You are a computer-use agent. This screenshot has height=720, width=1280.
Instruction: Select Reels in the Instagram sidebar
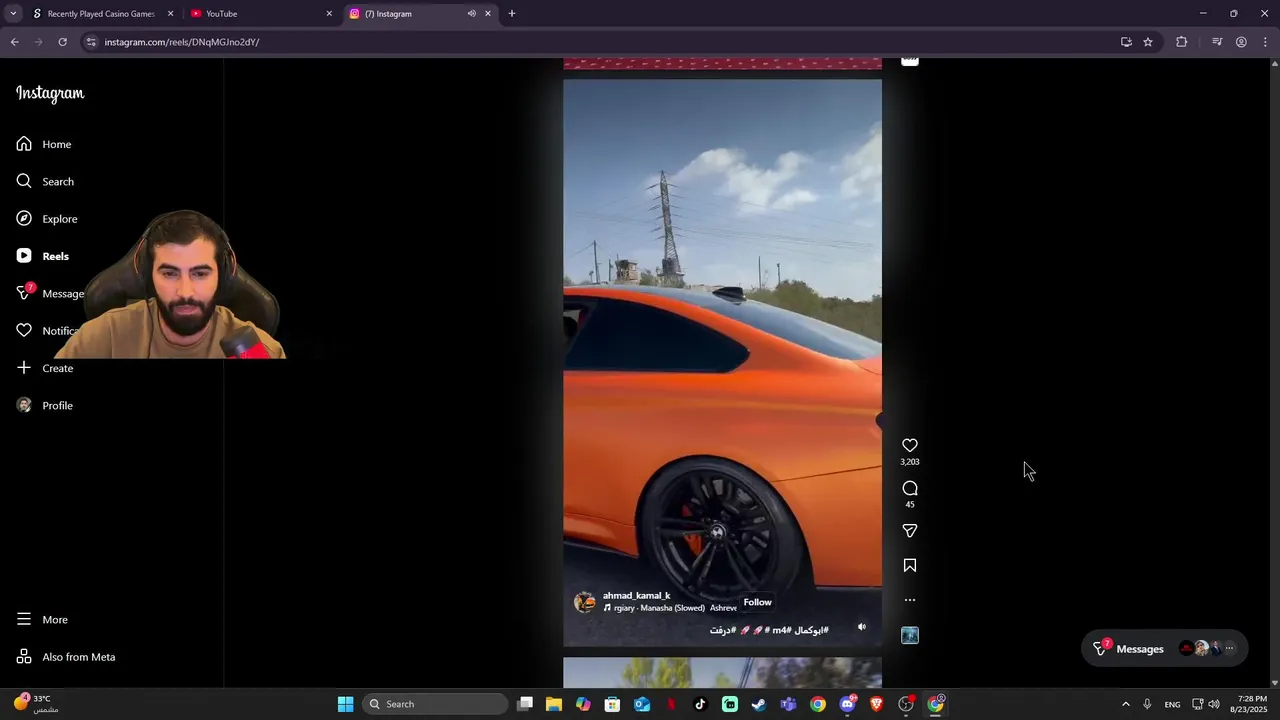pos(43,256)
